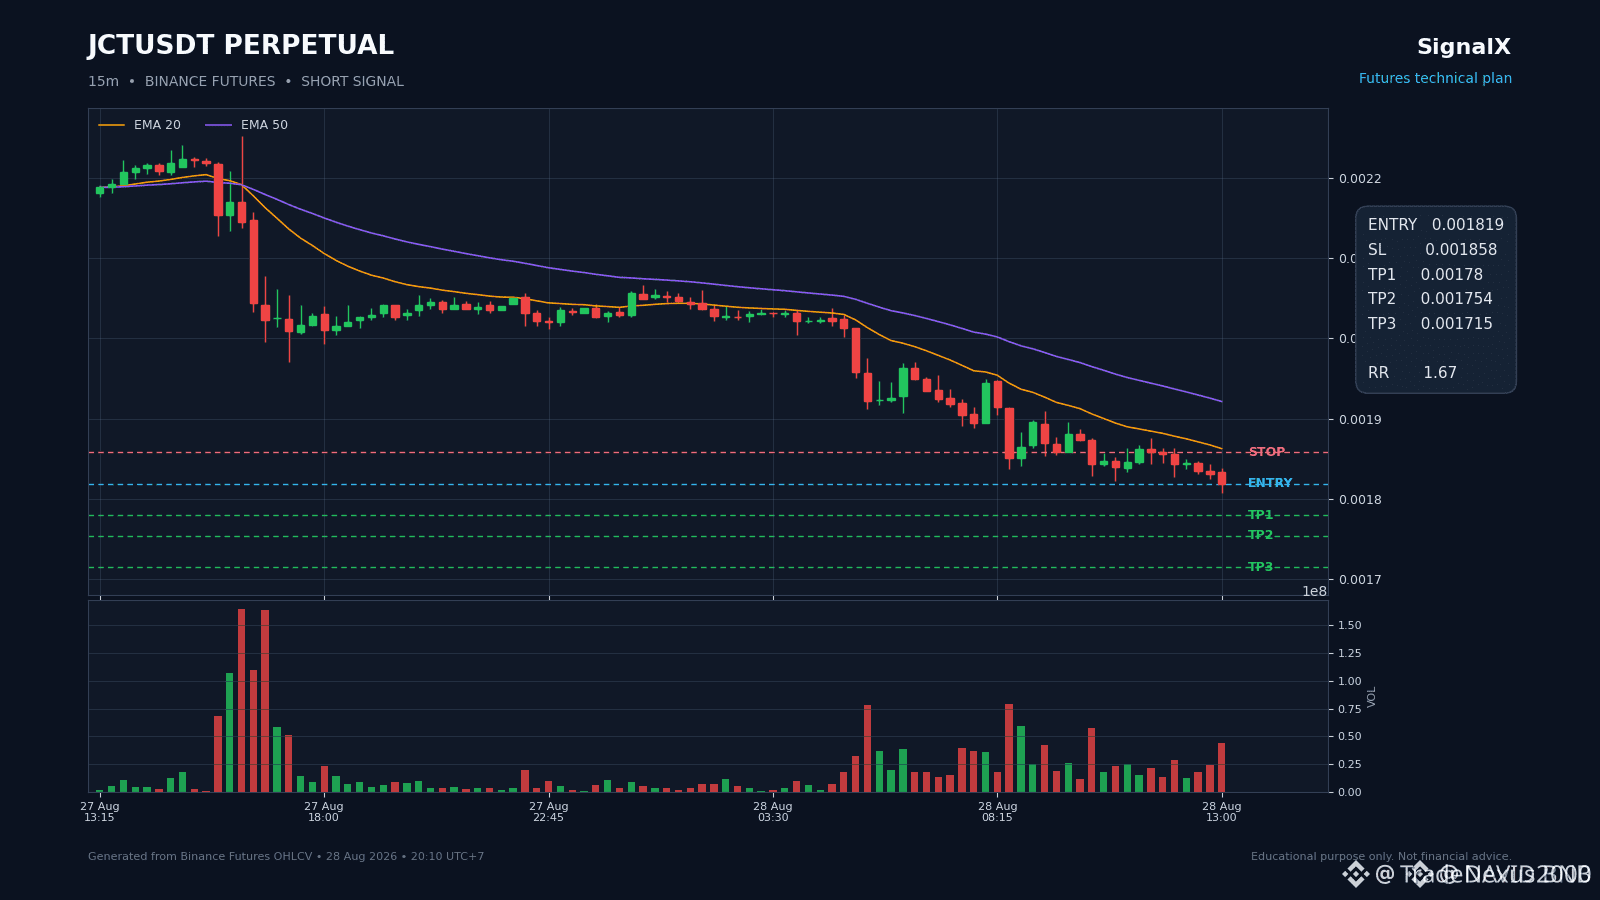Click the 28 Aug 03:30 time label
1600x900 pixels.
pyautogui.click(x=773, y=812)
